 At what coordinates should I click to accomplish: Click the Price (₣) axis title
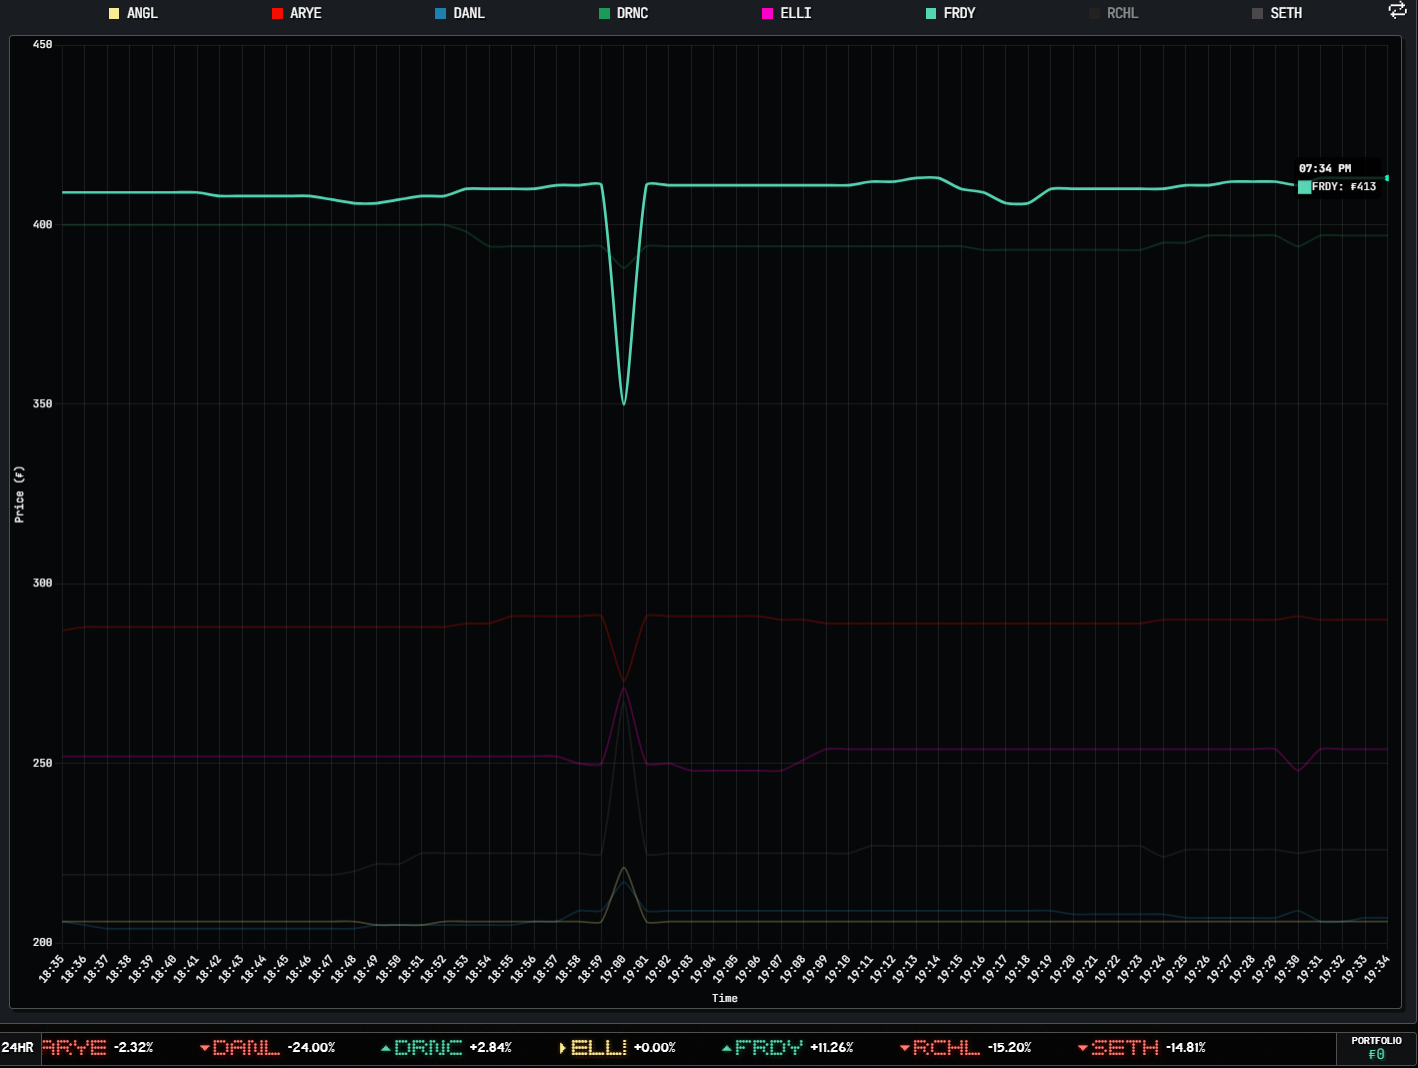tap(19, 494)
